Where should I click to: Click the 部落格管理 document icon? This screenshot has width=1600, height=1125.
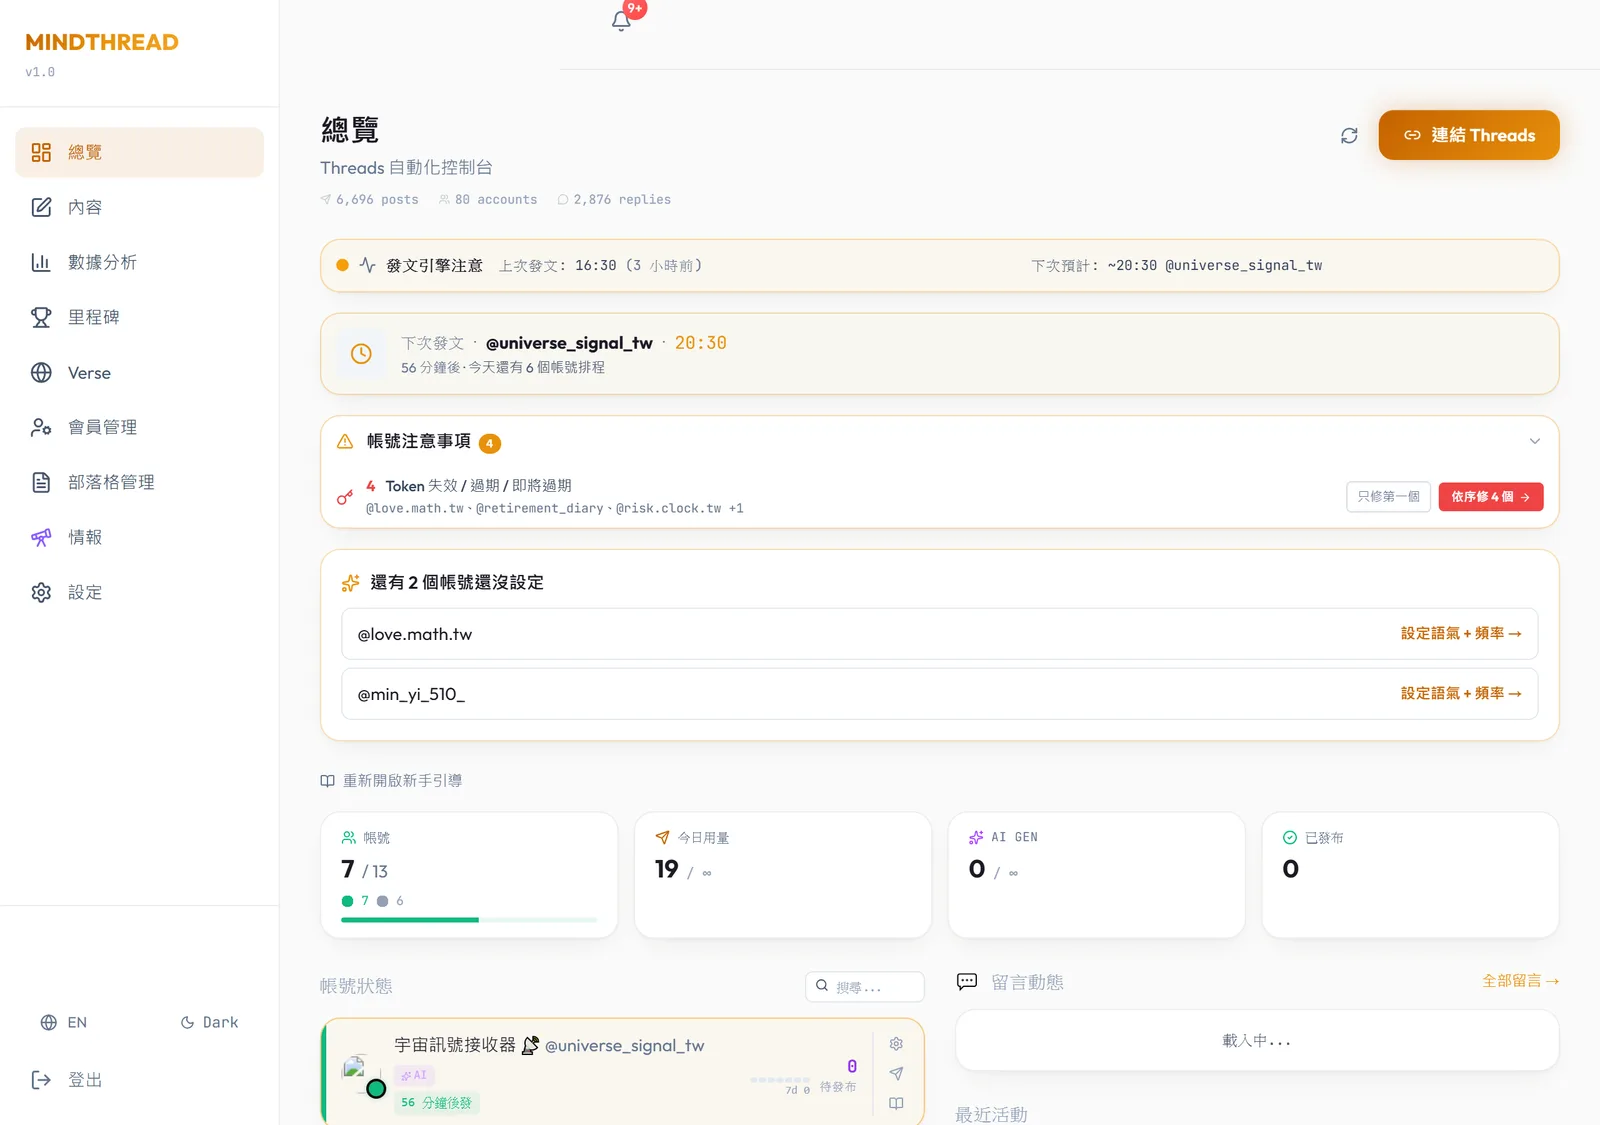click(x=41, y=482)
